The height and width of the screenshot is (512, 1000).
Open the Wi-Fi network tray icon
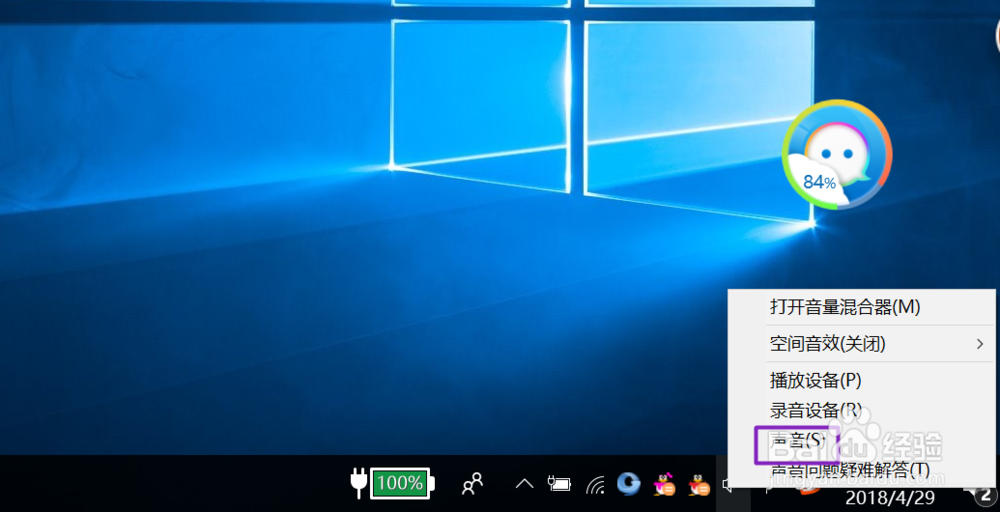pos(596,485)
